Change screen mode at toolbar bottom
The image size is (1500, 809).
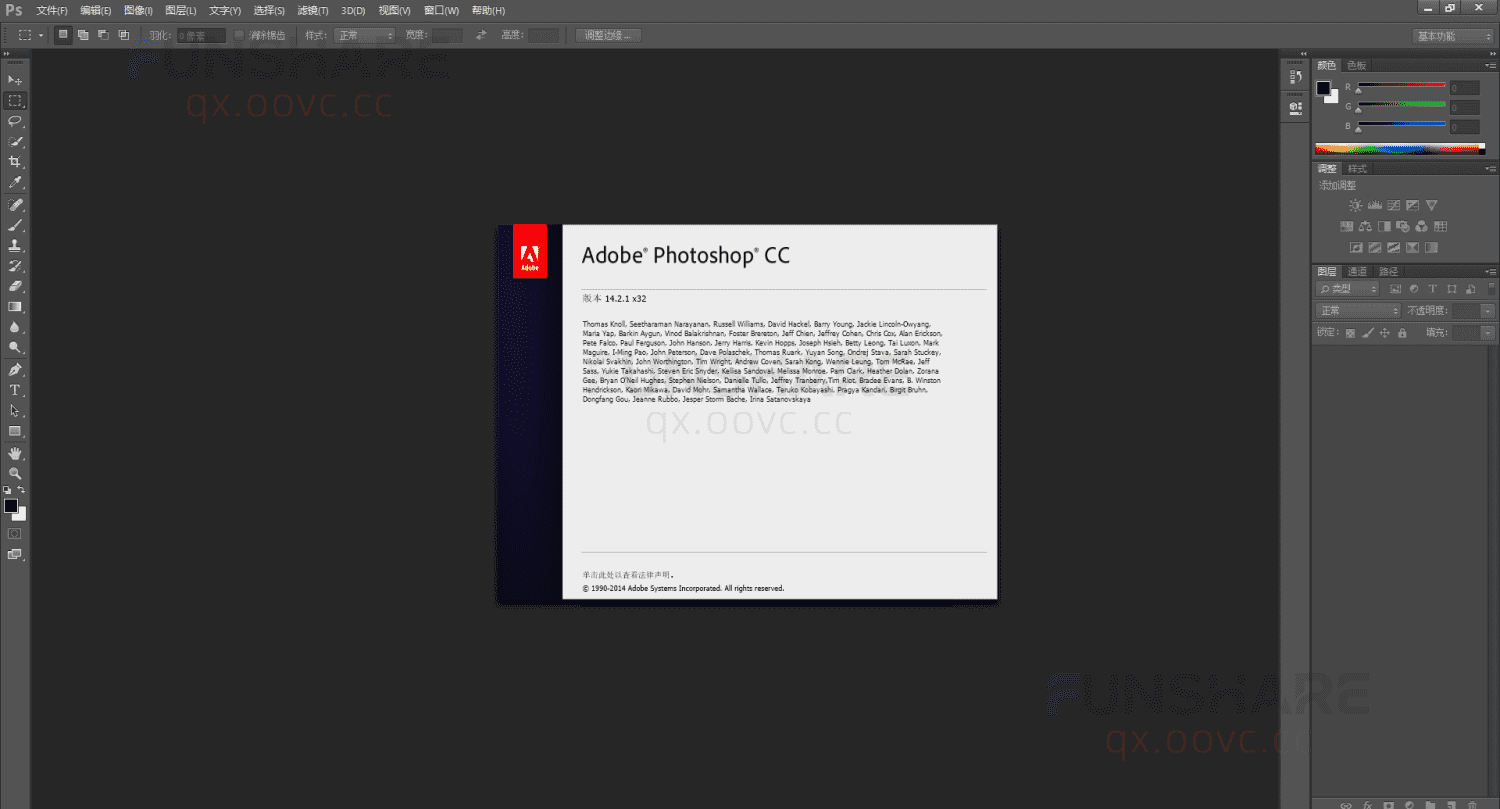click(15, 553)
